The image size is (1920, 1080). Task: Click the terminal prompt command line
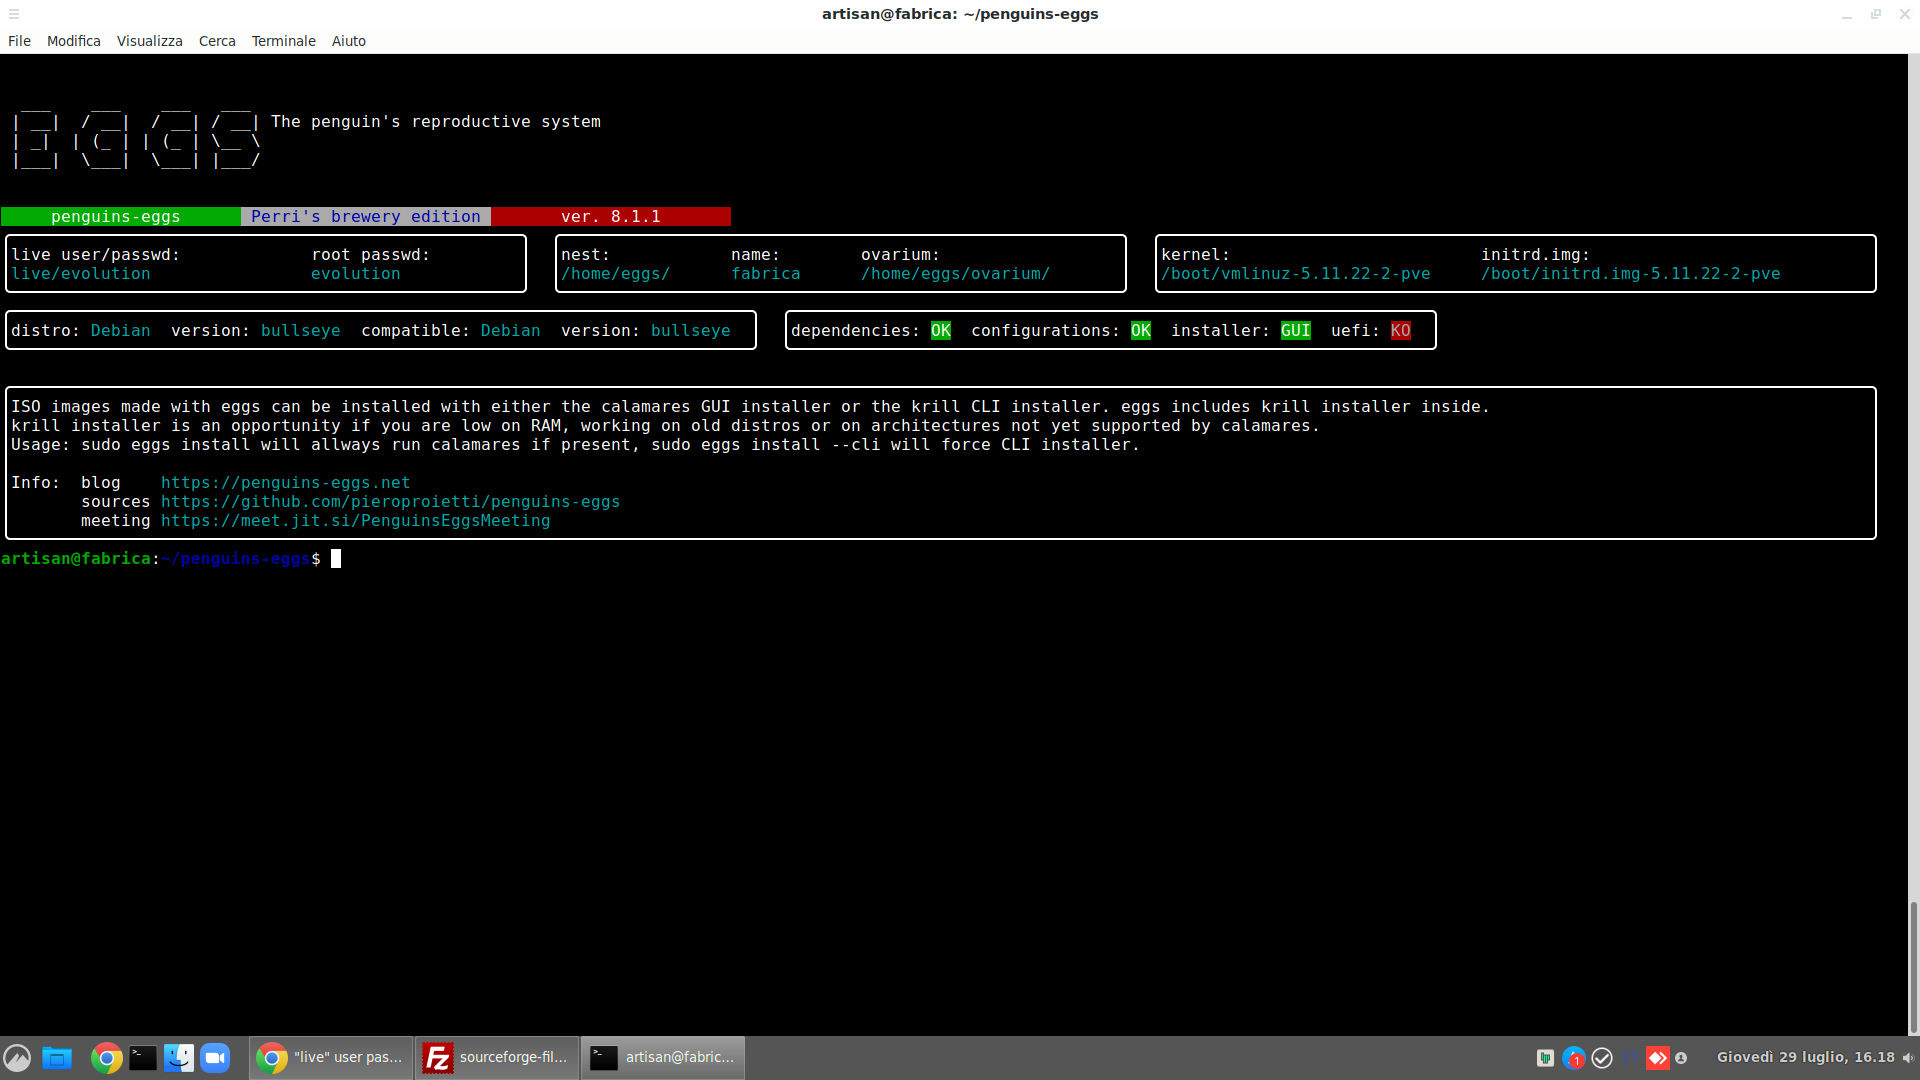click(336, 559)
